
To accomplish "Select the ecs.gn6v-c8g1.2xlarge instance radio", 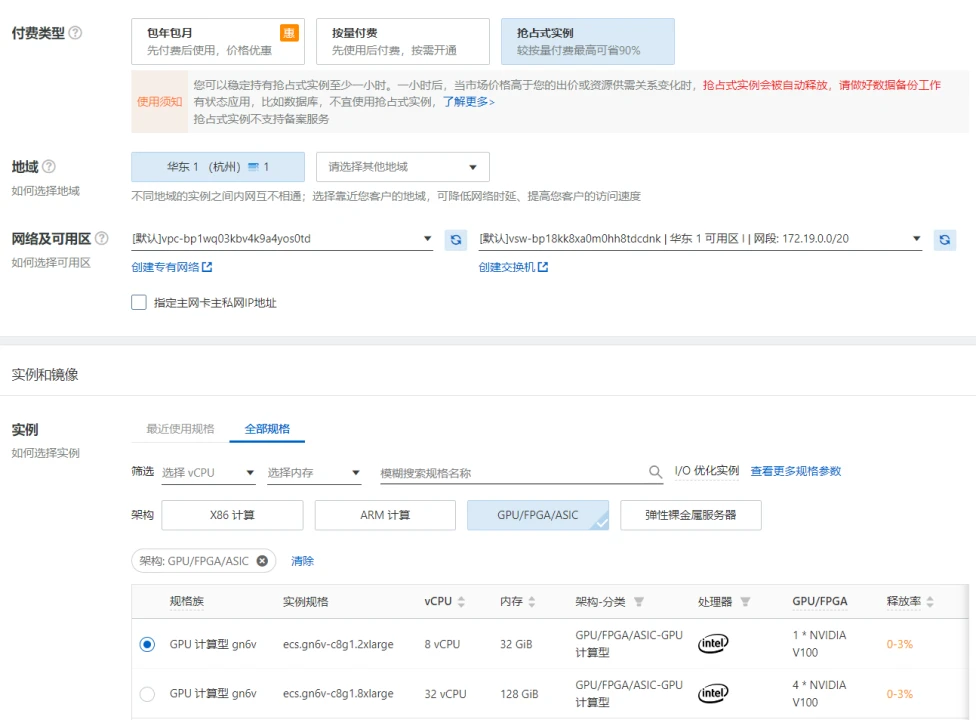I will point(147,644).
